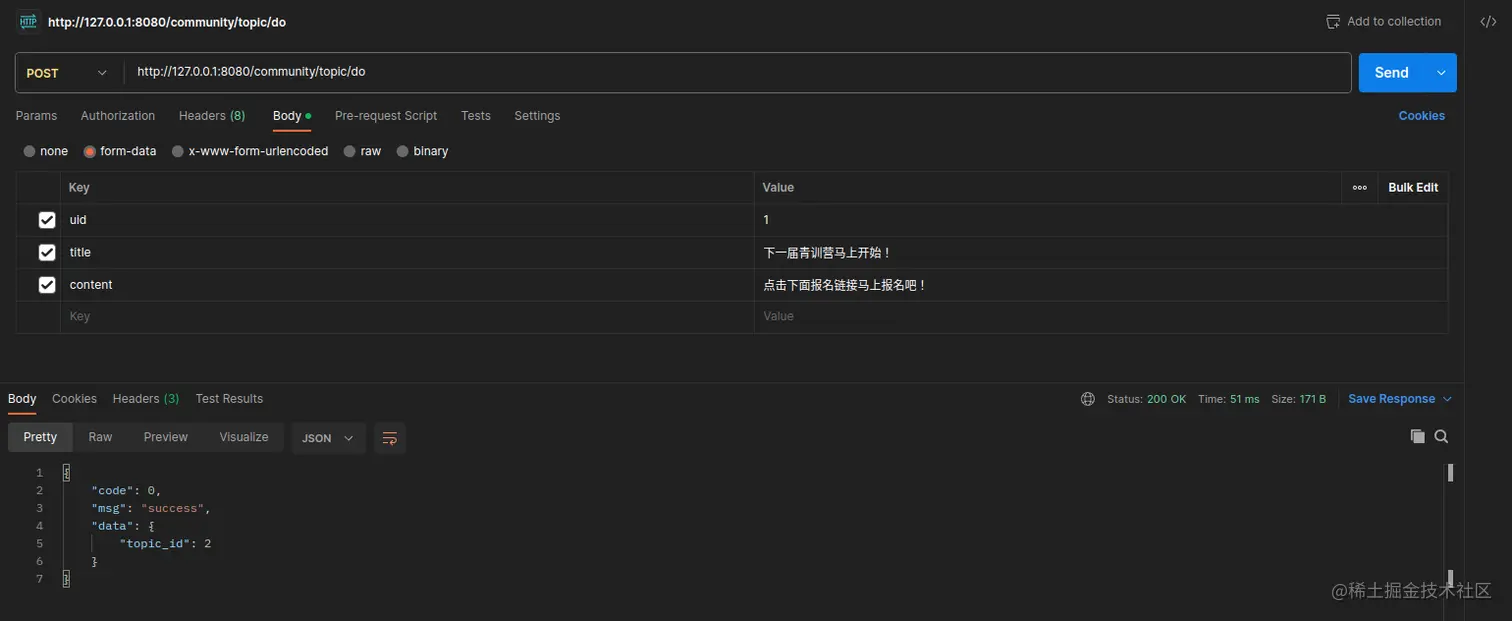Click the Bulk Edit button

point(1413,187)
